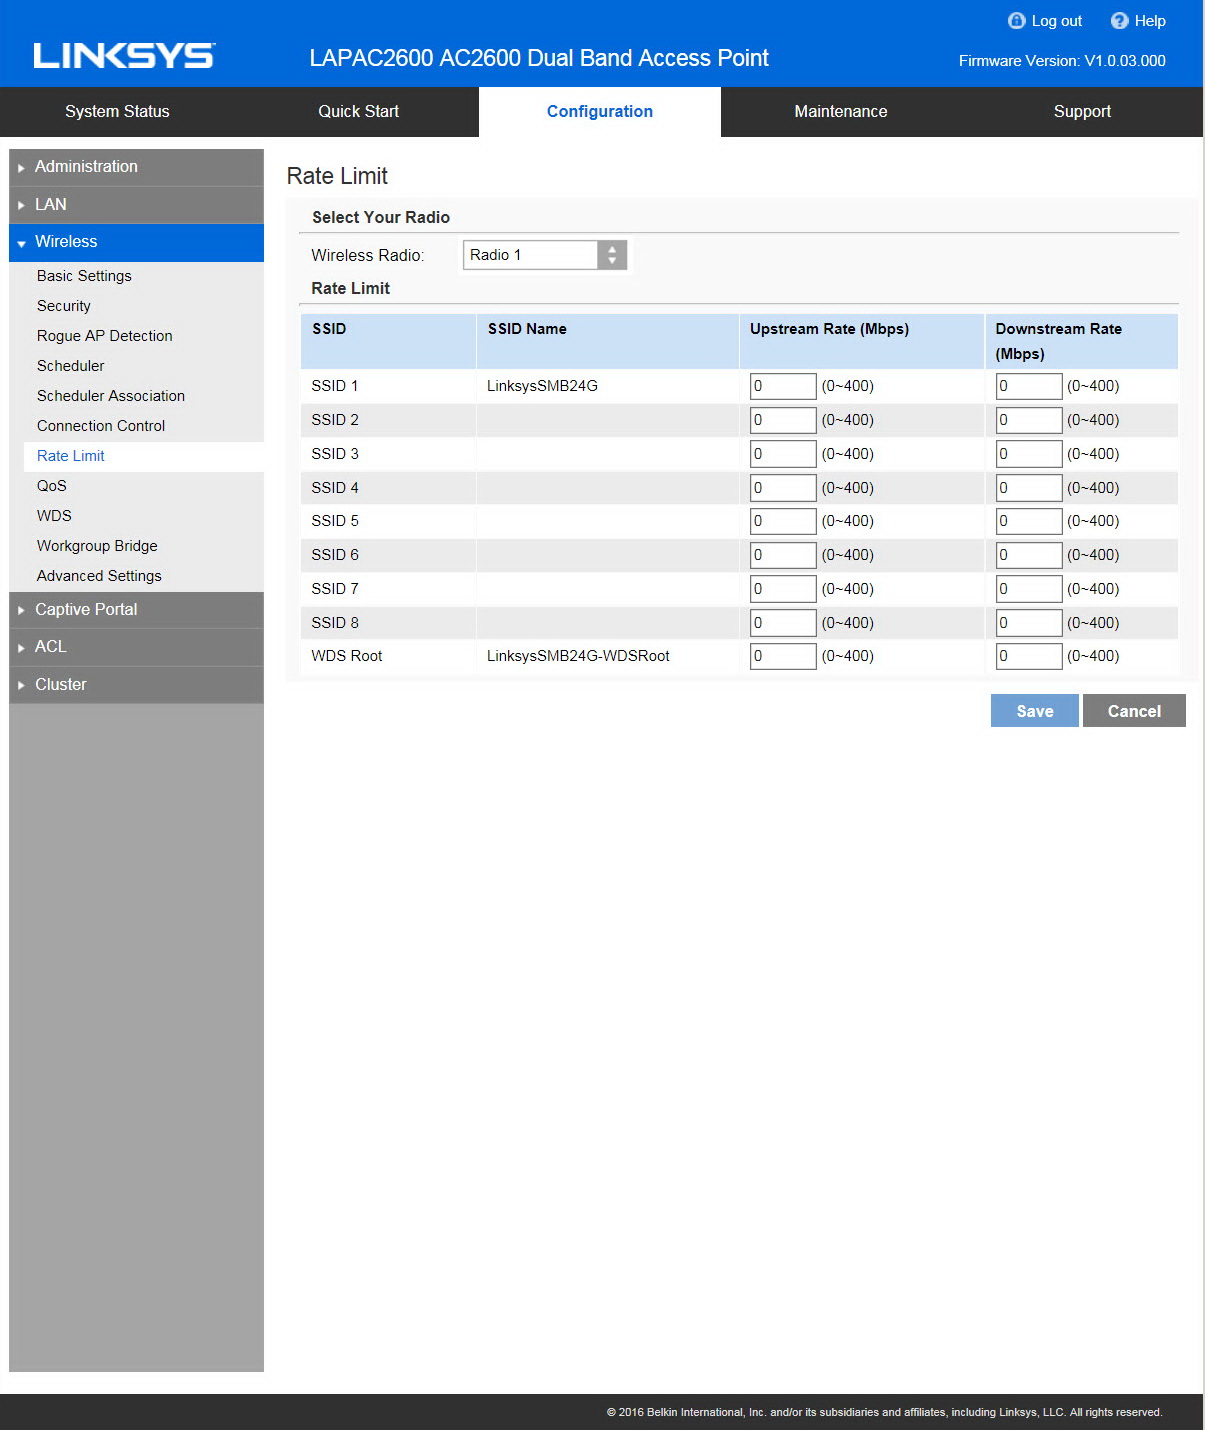Open the QoS page
1205x1430 pixels.
coord(52,486)
